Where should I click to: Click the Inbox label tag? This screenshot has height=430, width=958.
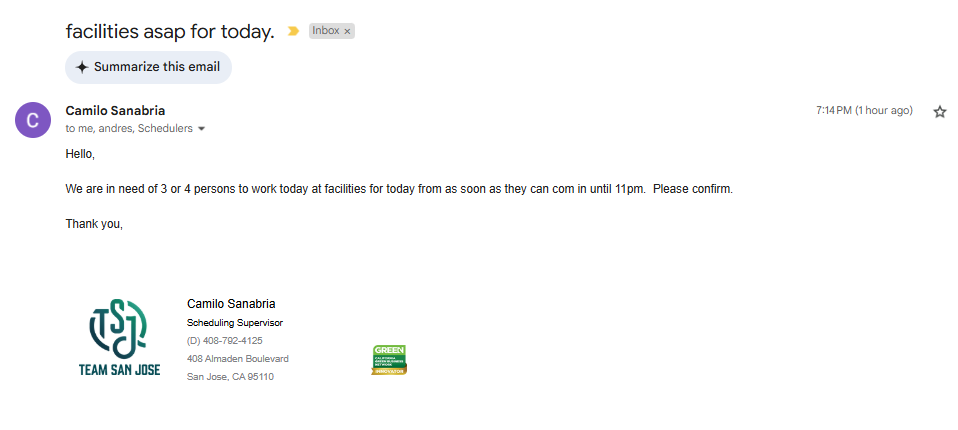click(x=325, y=31)
